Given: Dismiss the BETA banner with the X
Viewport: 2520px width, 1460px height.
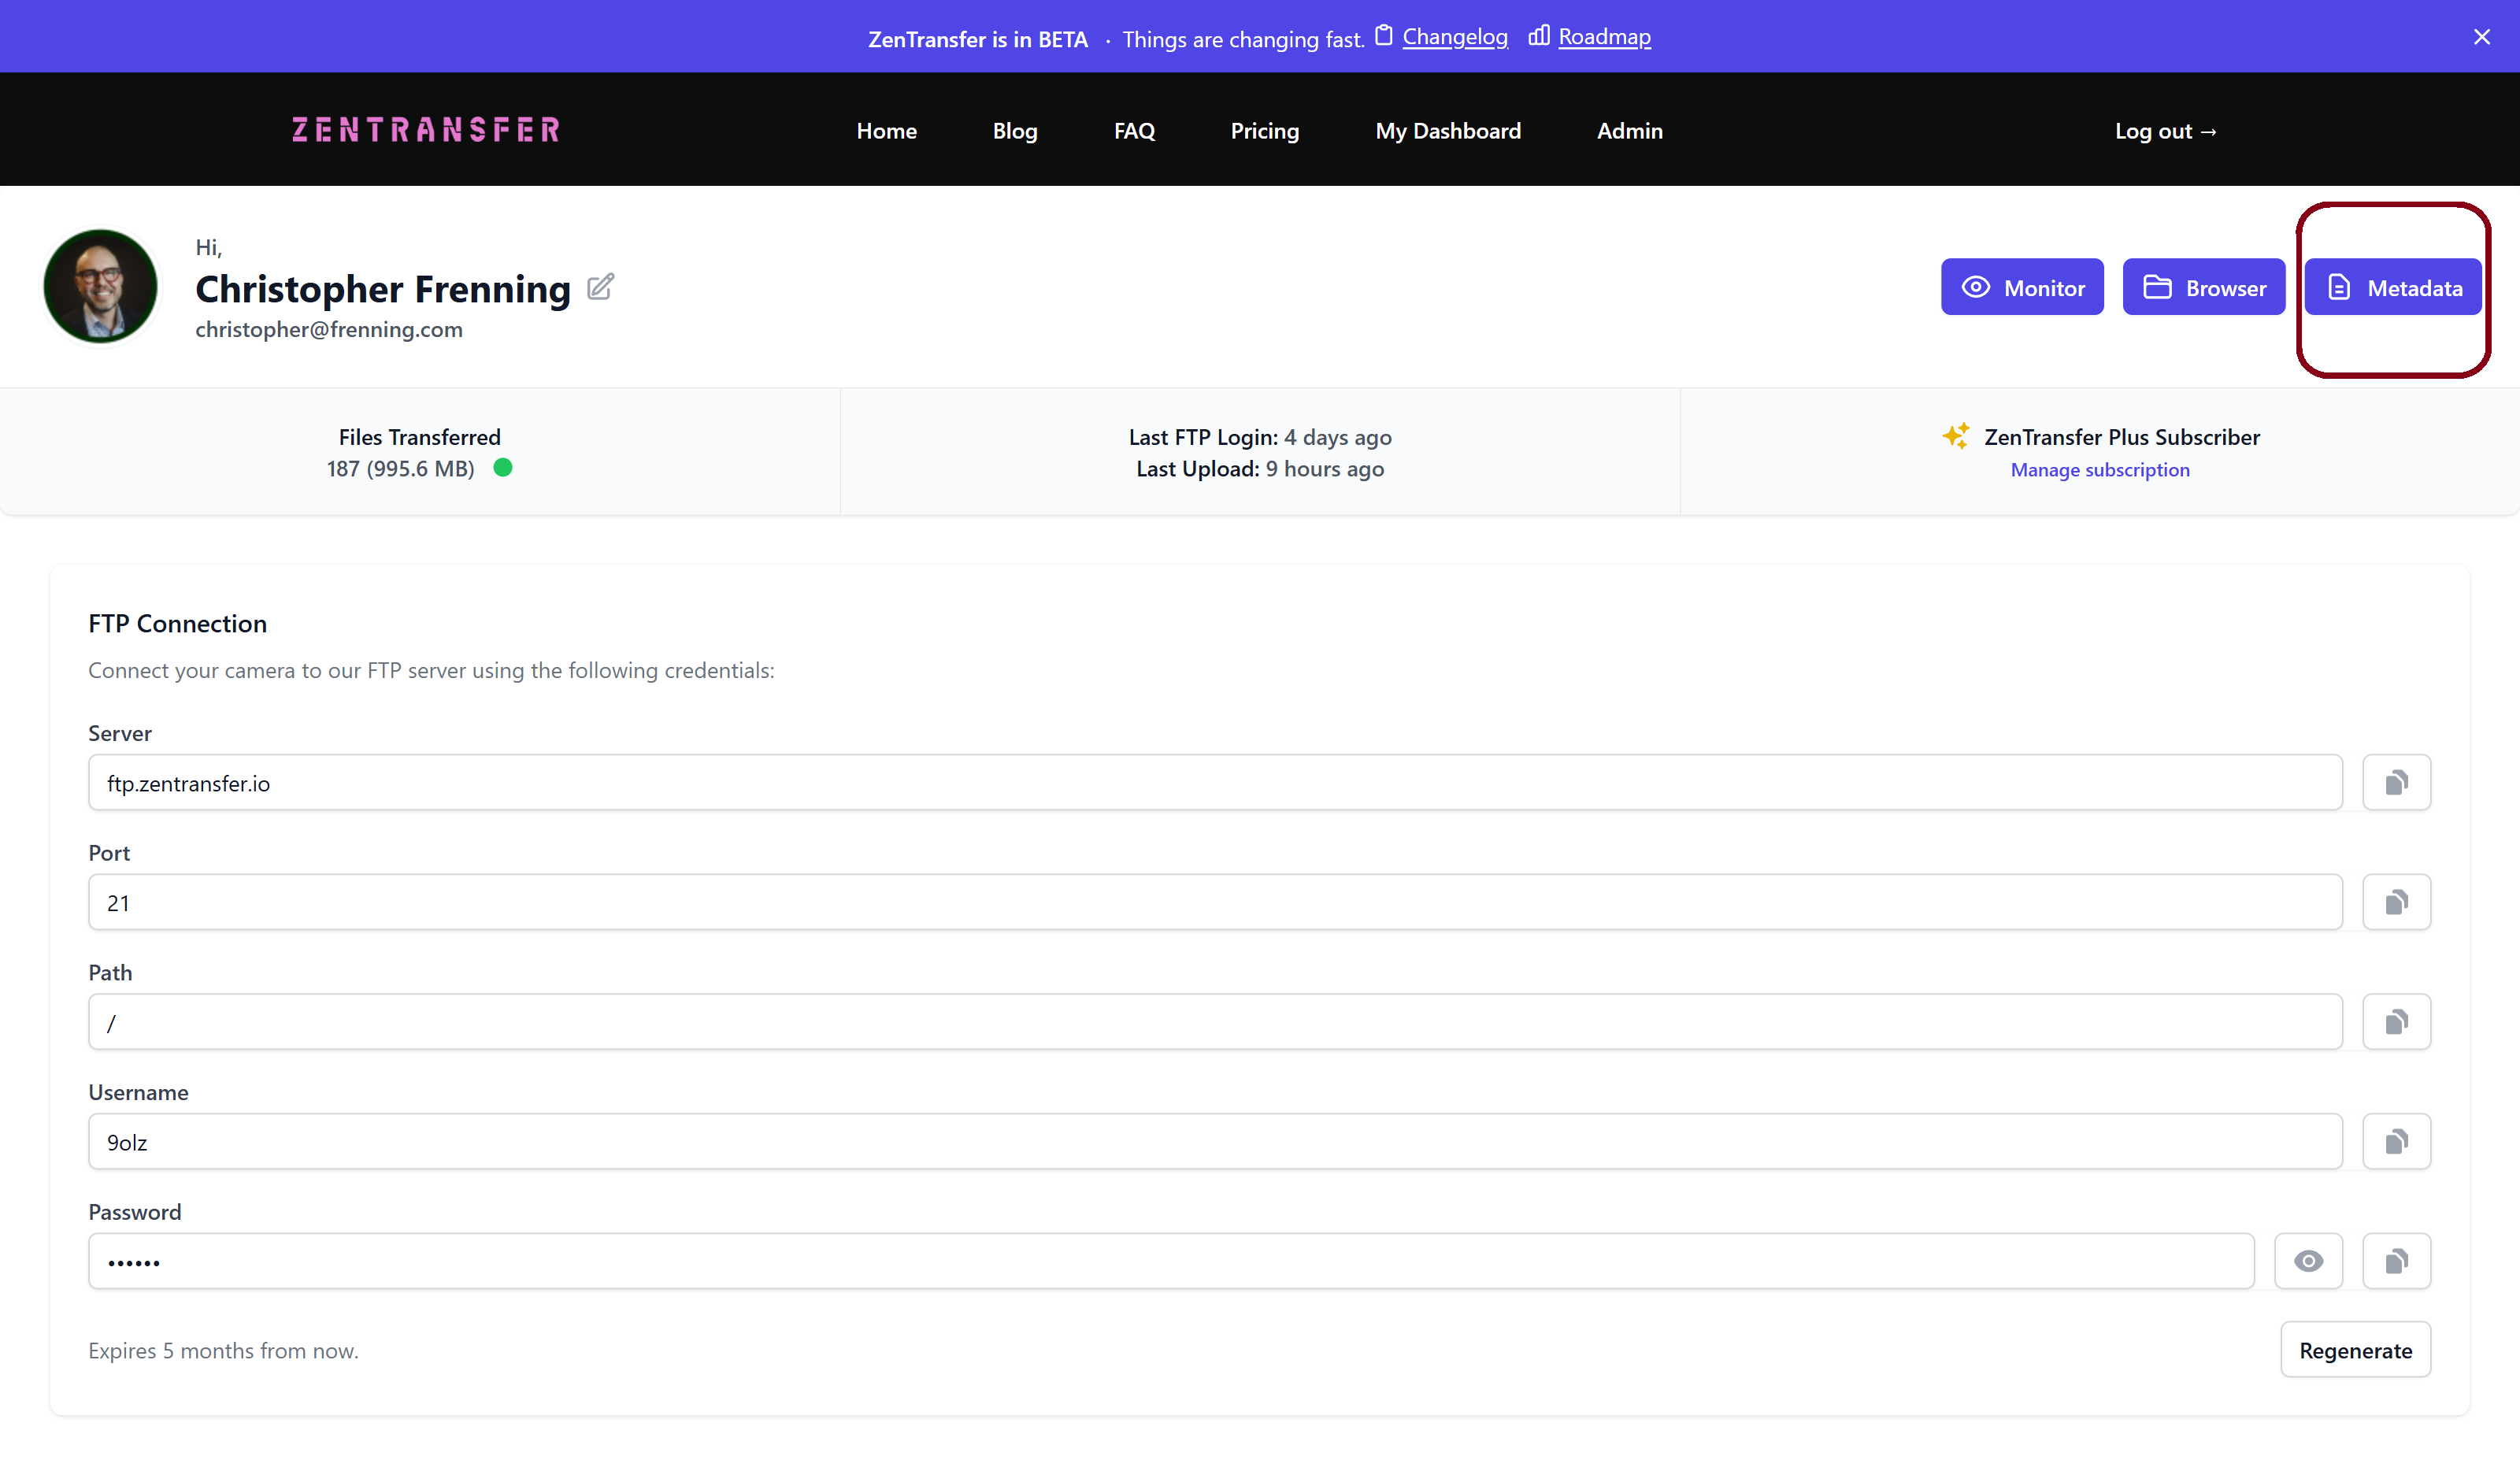Looking at the screenshot, I should coord(2481,37).
